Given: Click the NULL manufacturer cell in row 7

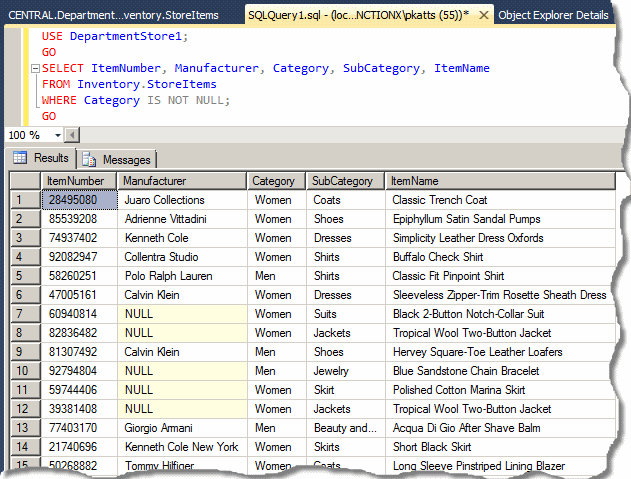Looking at the screenshot, I should click(182, 314).
